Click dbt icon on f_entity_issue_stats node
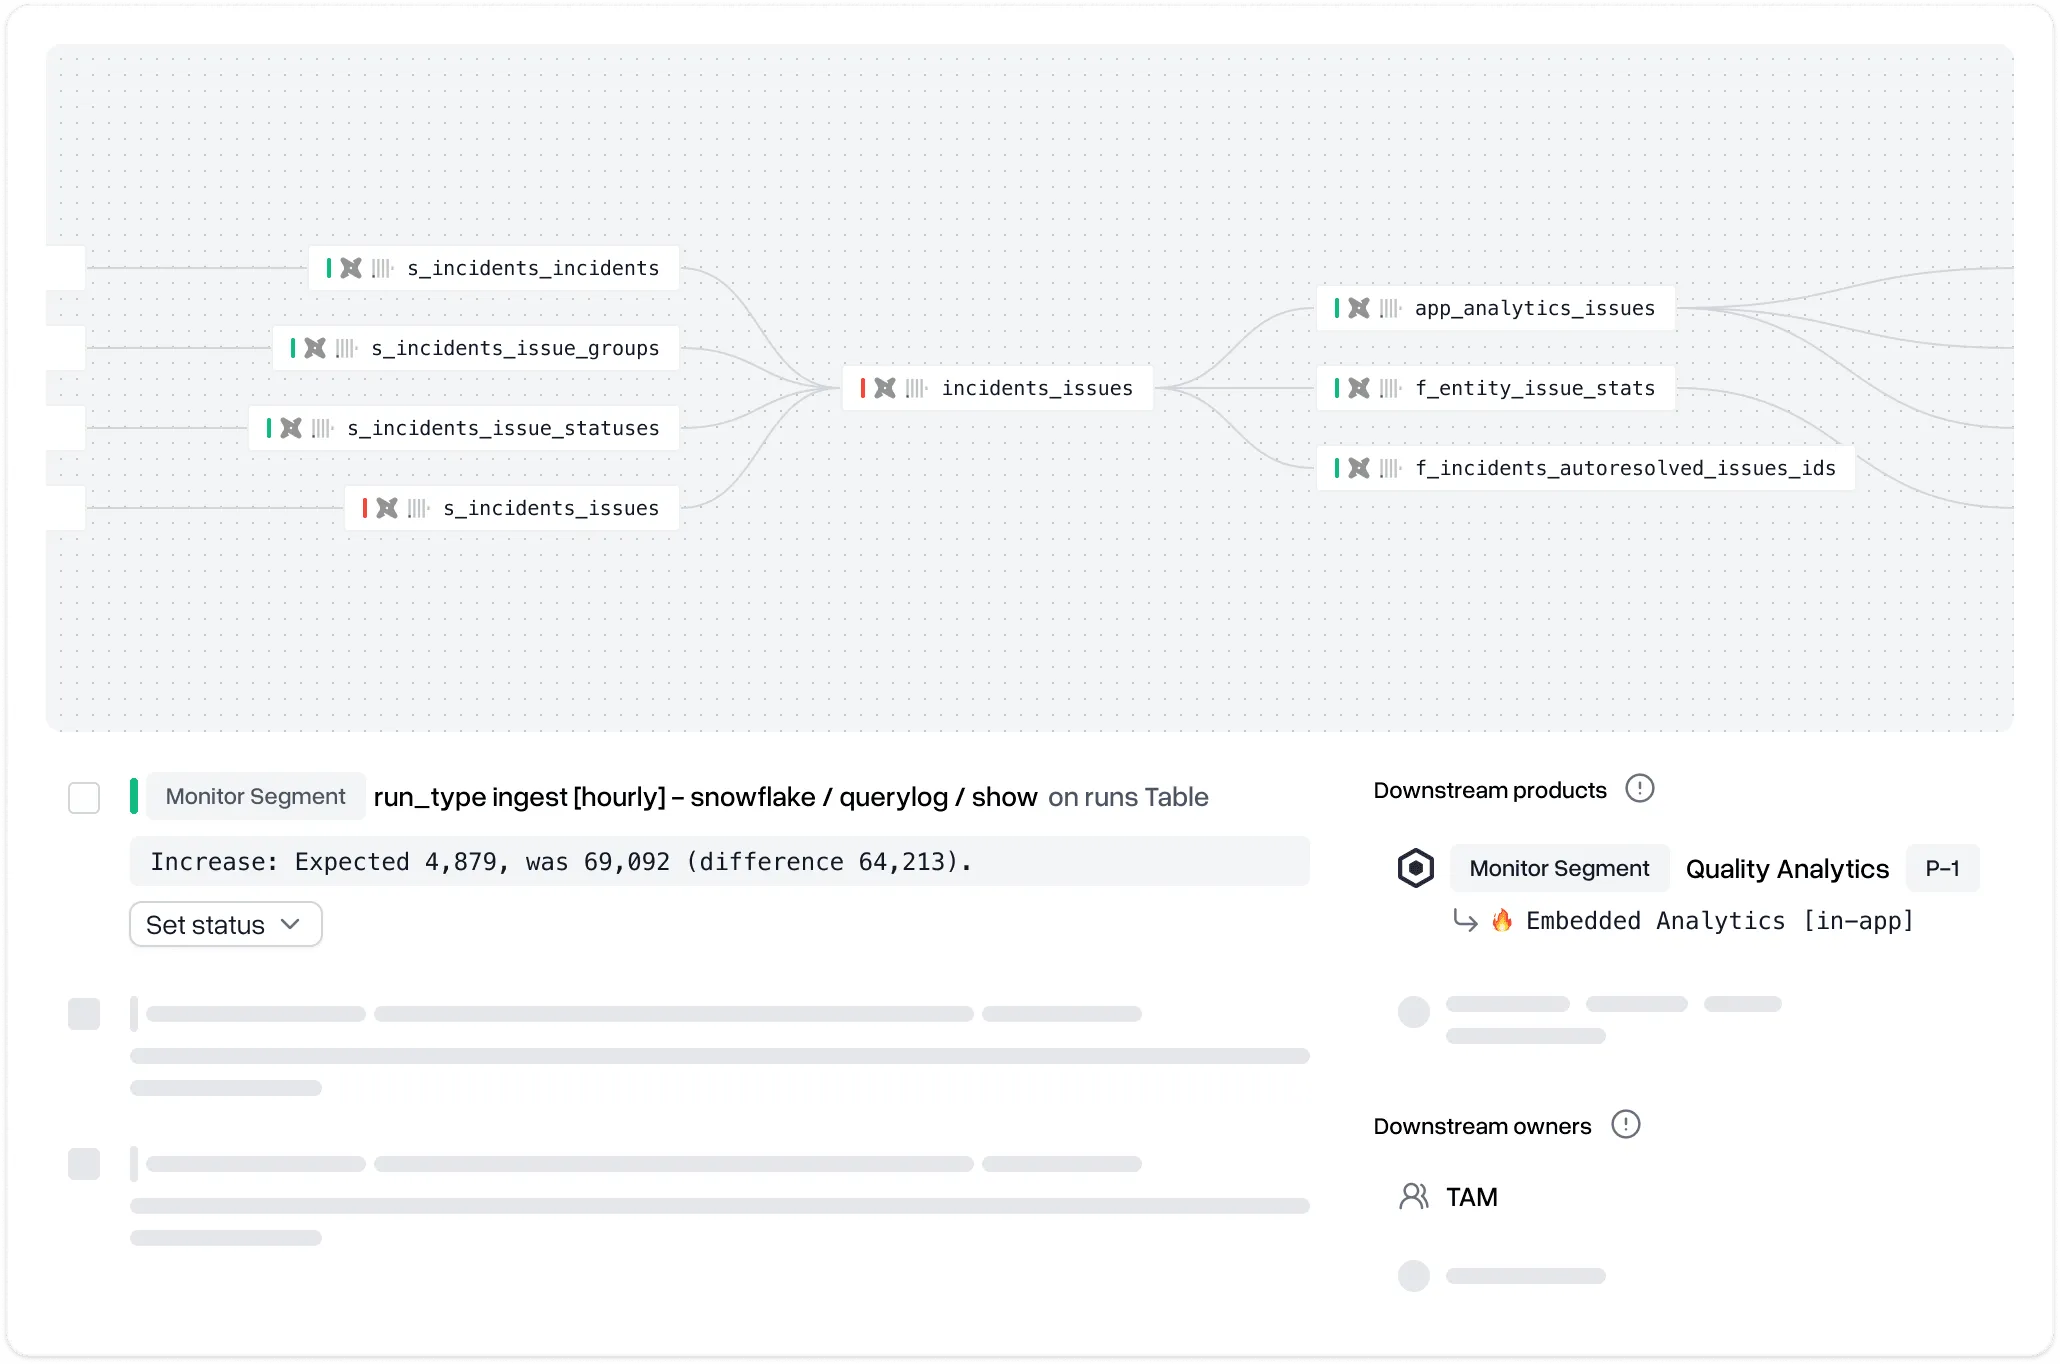This screenshot has height=1364, width=2060. pos(1359,388)
